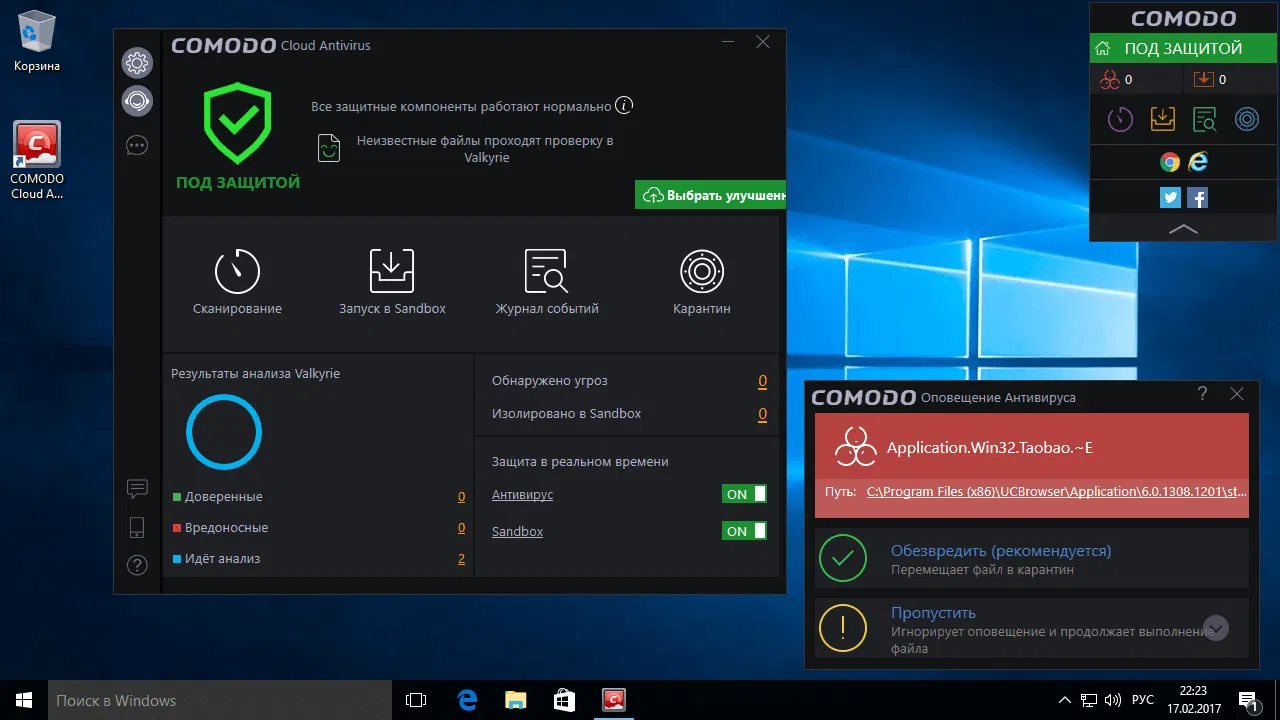The height and width of the screenshot is (720, 1280).
Task: Click the ПОД ЗАЩИТОЙ banner in widget
Action: pyautogui.click(x=1183, y=48)
